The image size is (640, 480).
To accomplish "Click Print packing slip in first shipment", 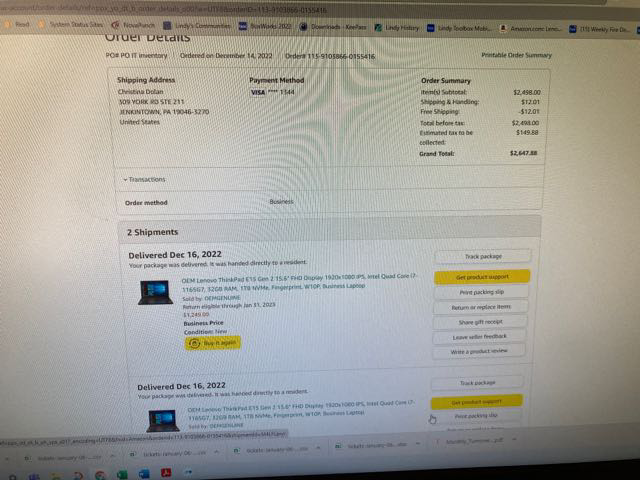I will [480, 292].
